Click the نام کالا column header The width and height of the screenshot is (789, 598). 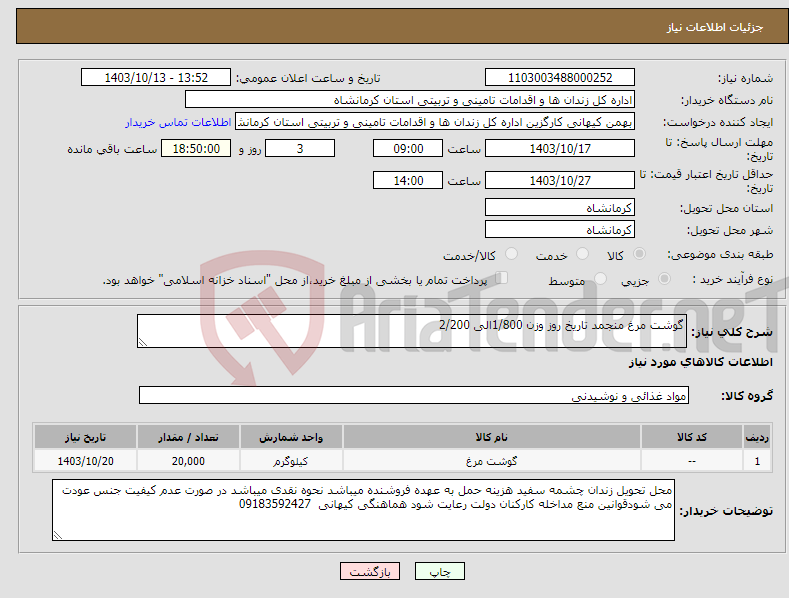[x=492, y=437]
